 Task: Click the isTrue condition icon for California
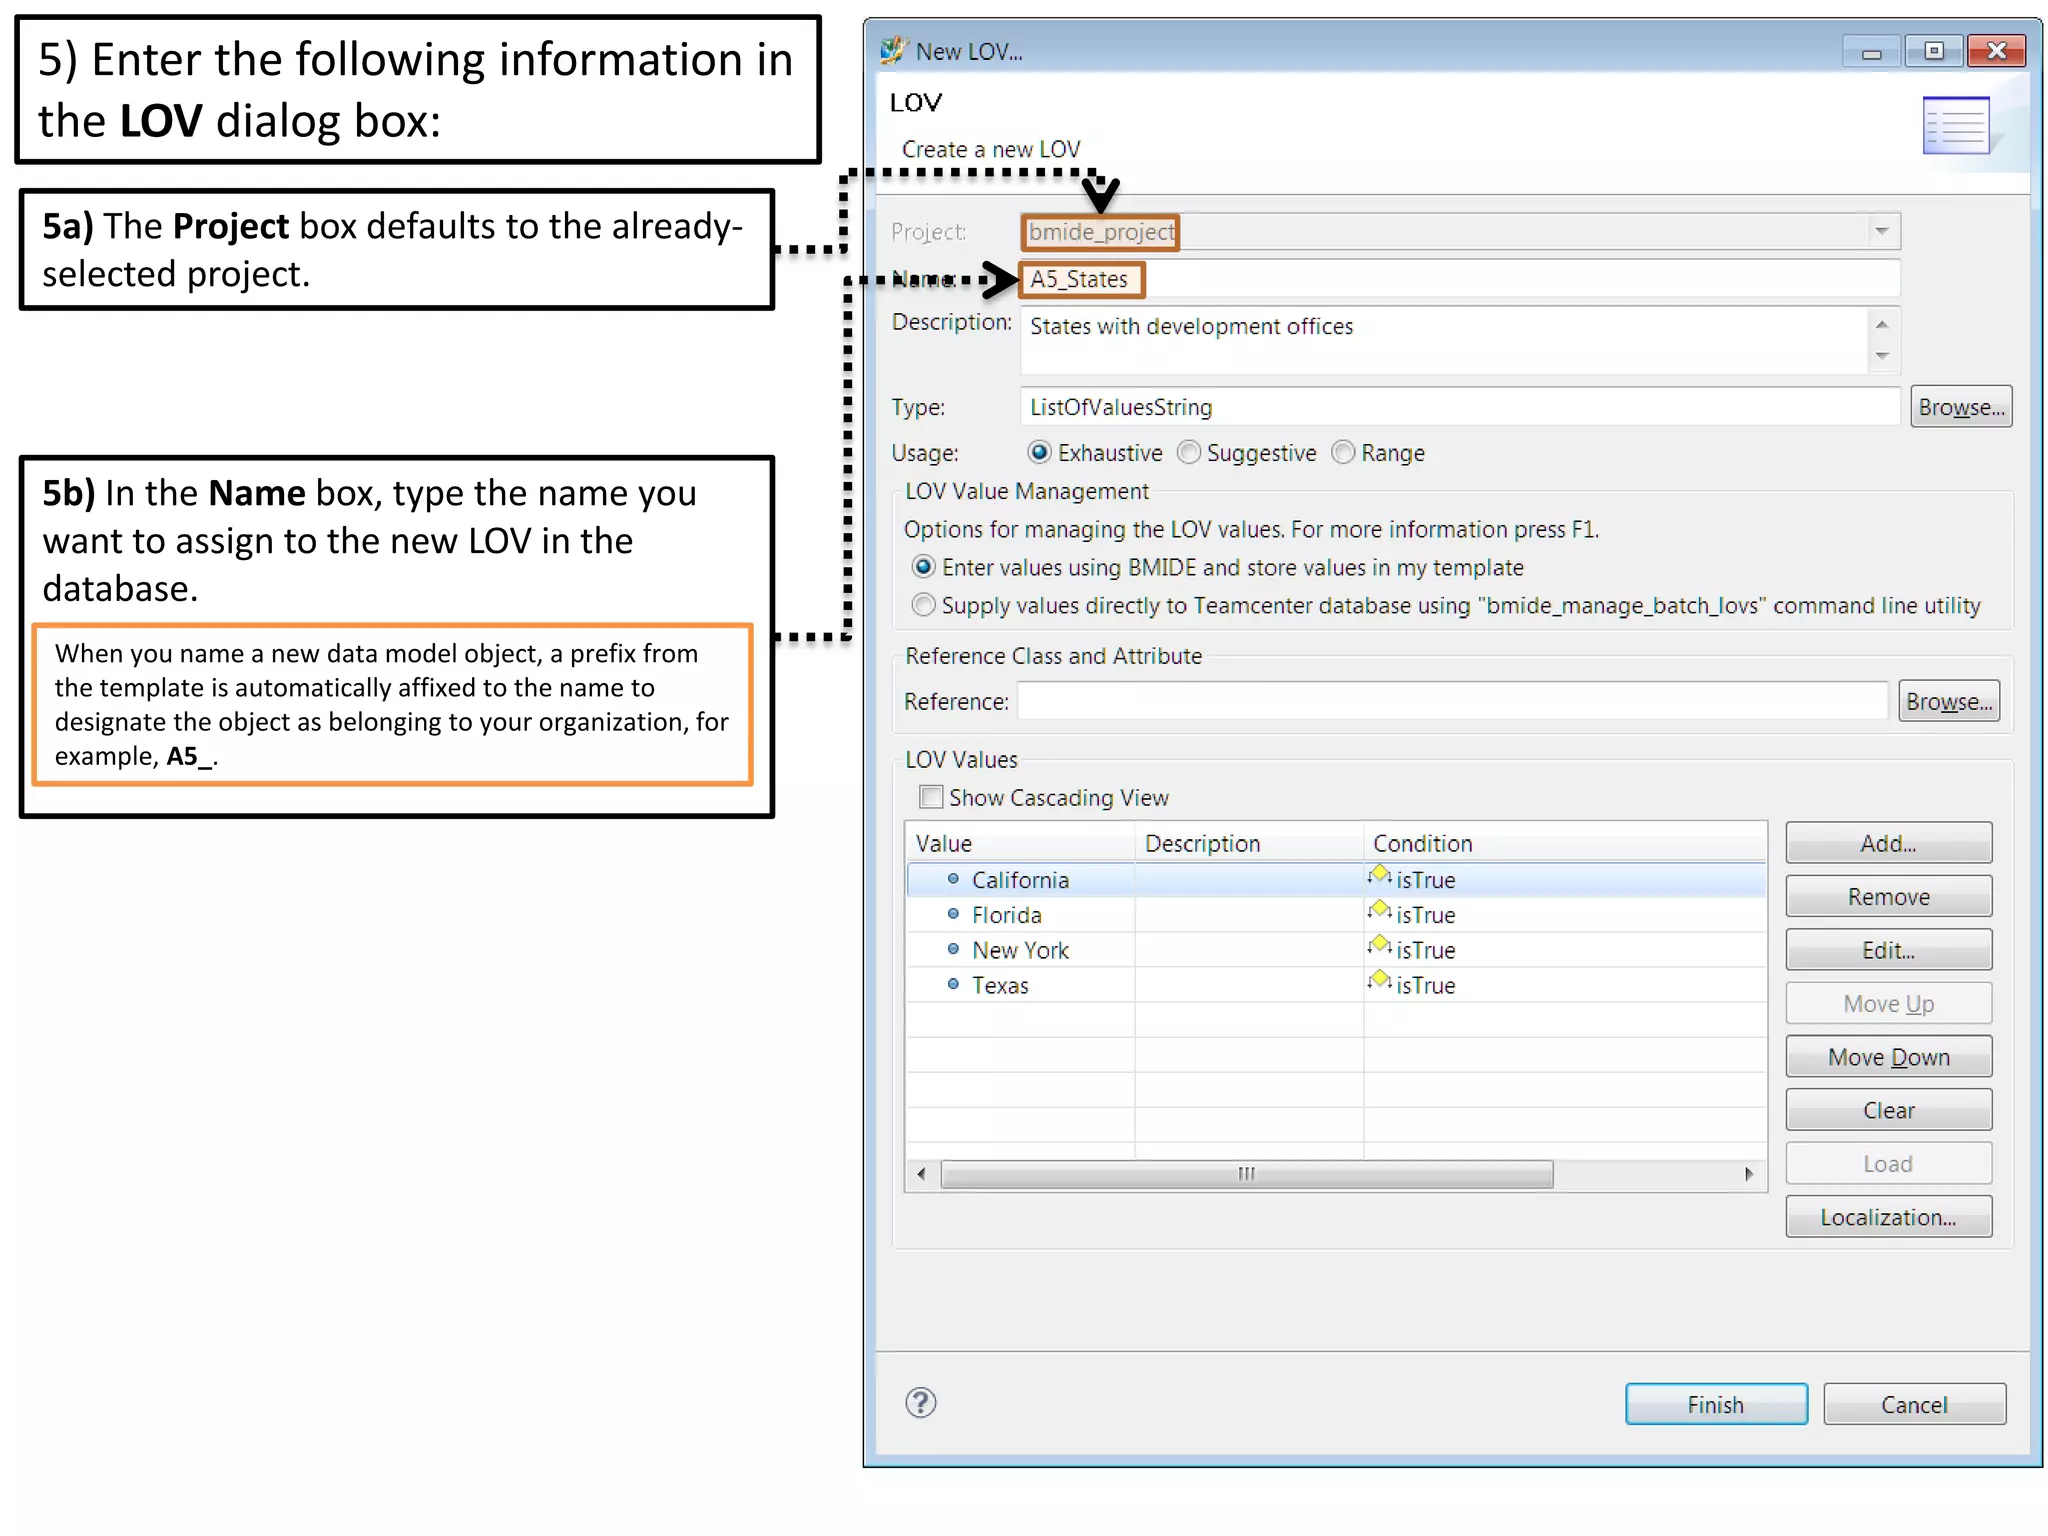click(x=1380, y=876)
